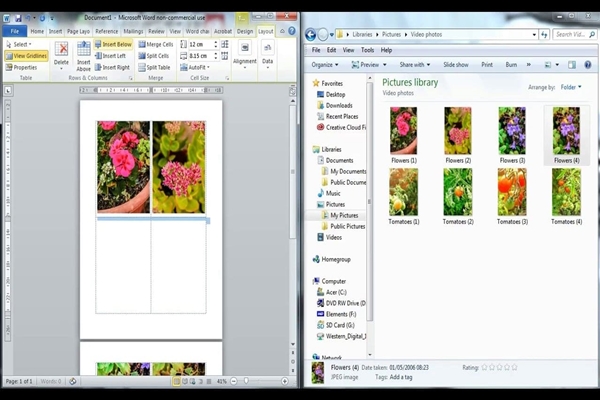Click Distribute Columns icon in Cell Size
Image resolution: width=600 pixels, height=400 pixels.
pos(225,56)
